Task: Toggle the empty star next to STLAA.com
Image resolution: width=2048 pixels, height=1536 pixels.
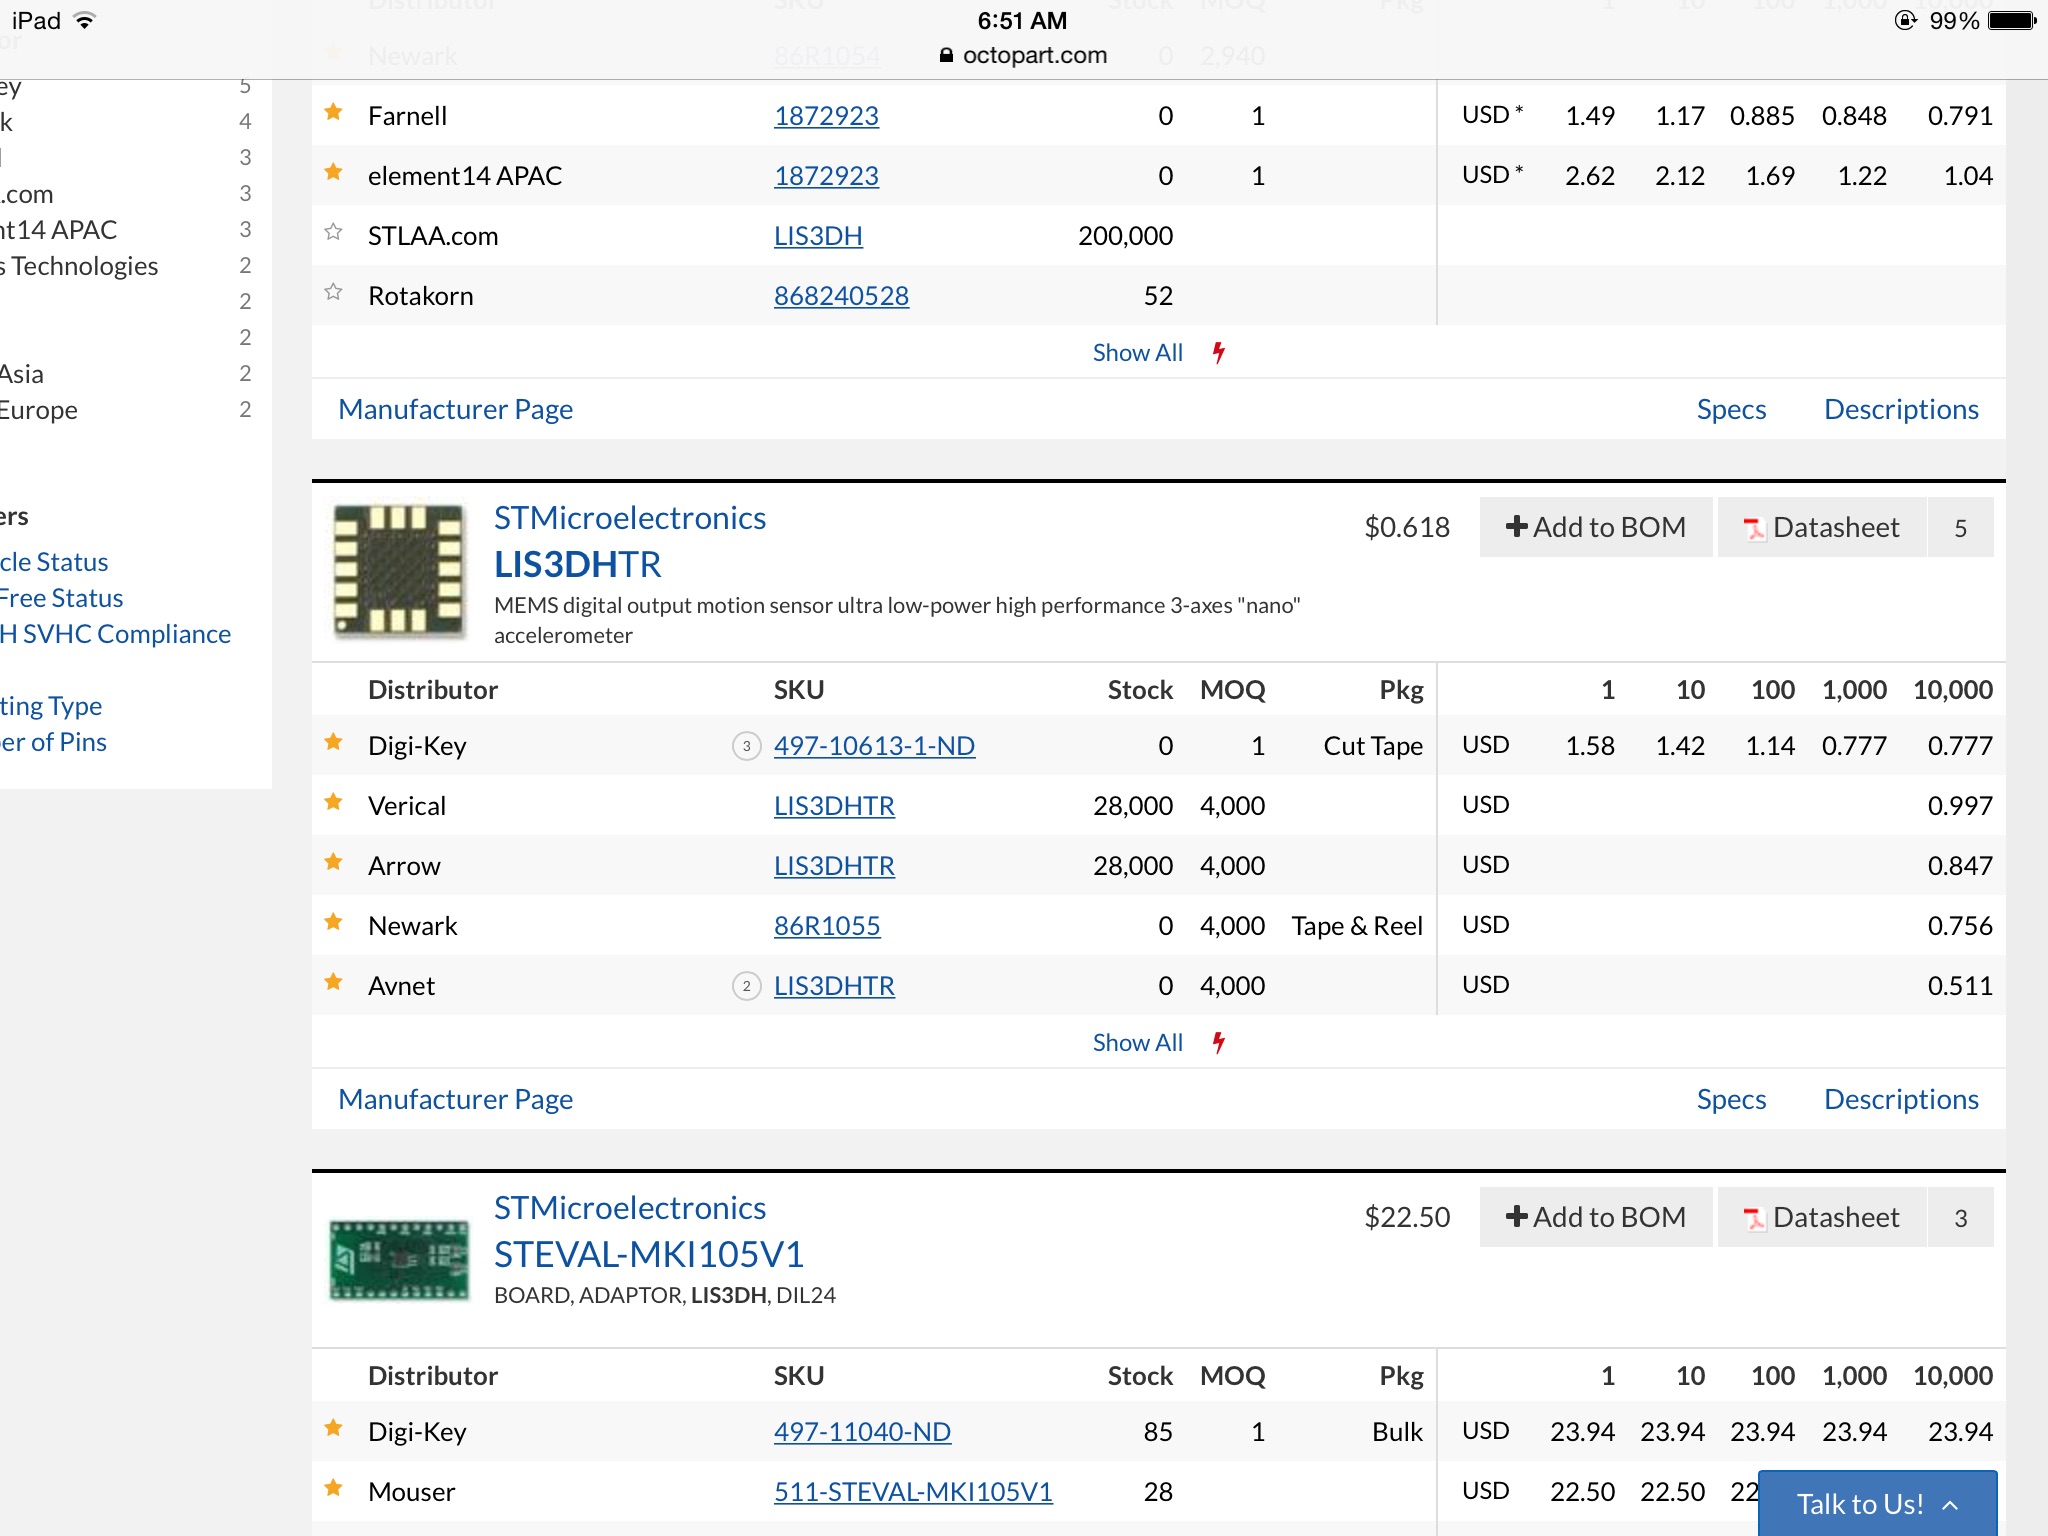Action: (334, 233)
